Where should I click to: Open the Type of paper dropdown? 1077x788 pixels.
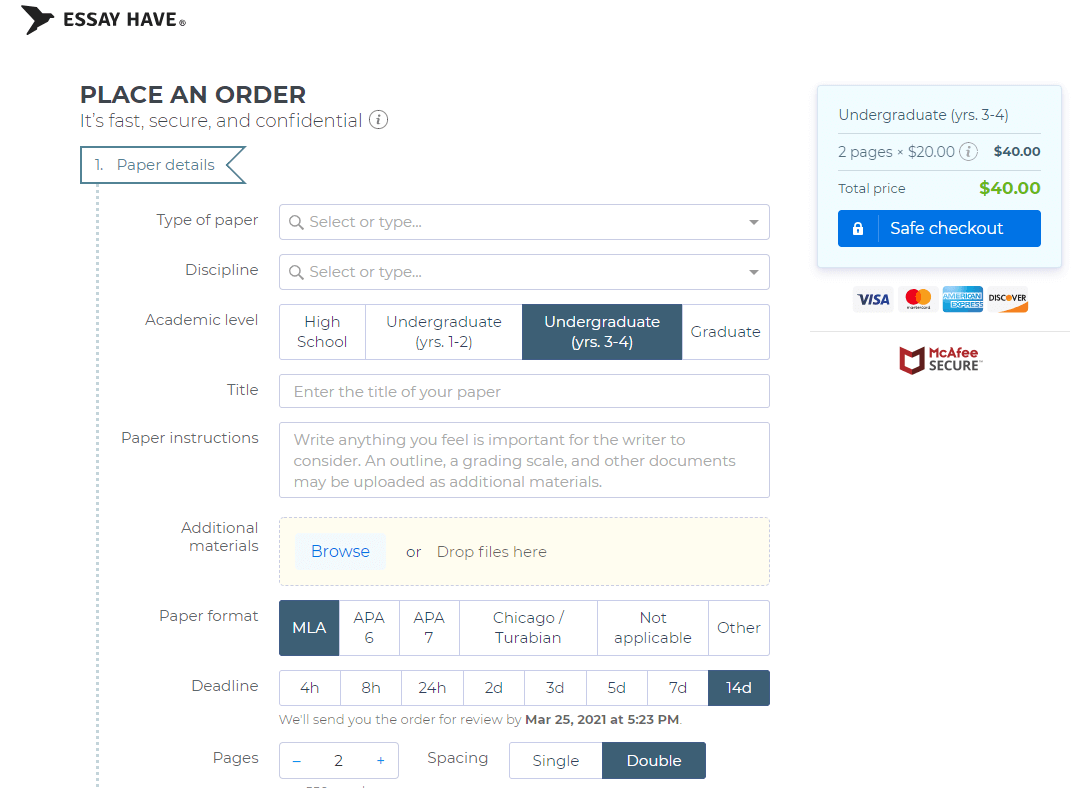(524, 222)
